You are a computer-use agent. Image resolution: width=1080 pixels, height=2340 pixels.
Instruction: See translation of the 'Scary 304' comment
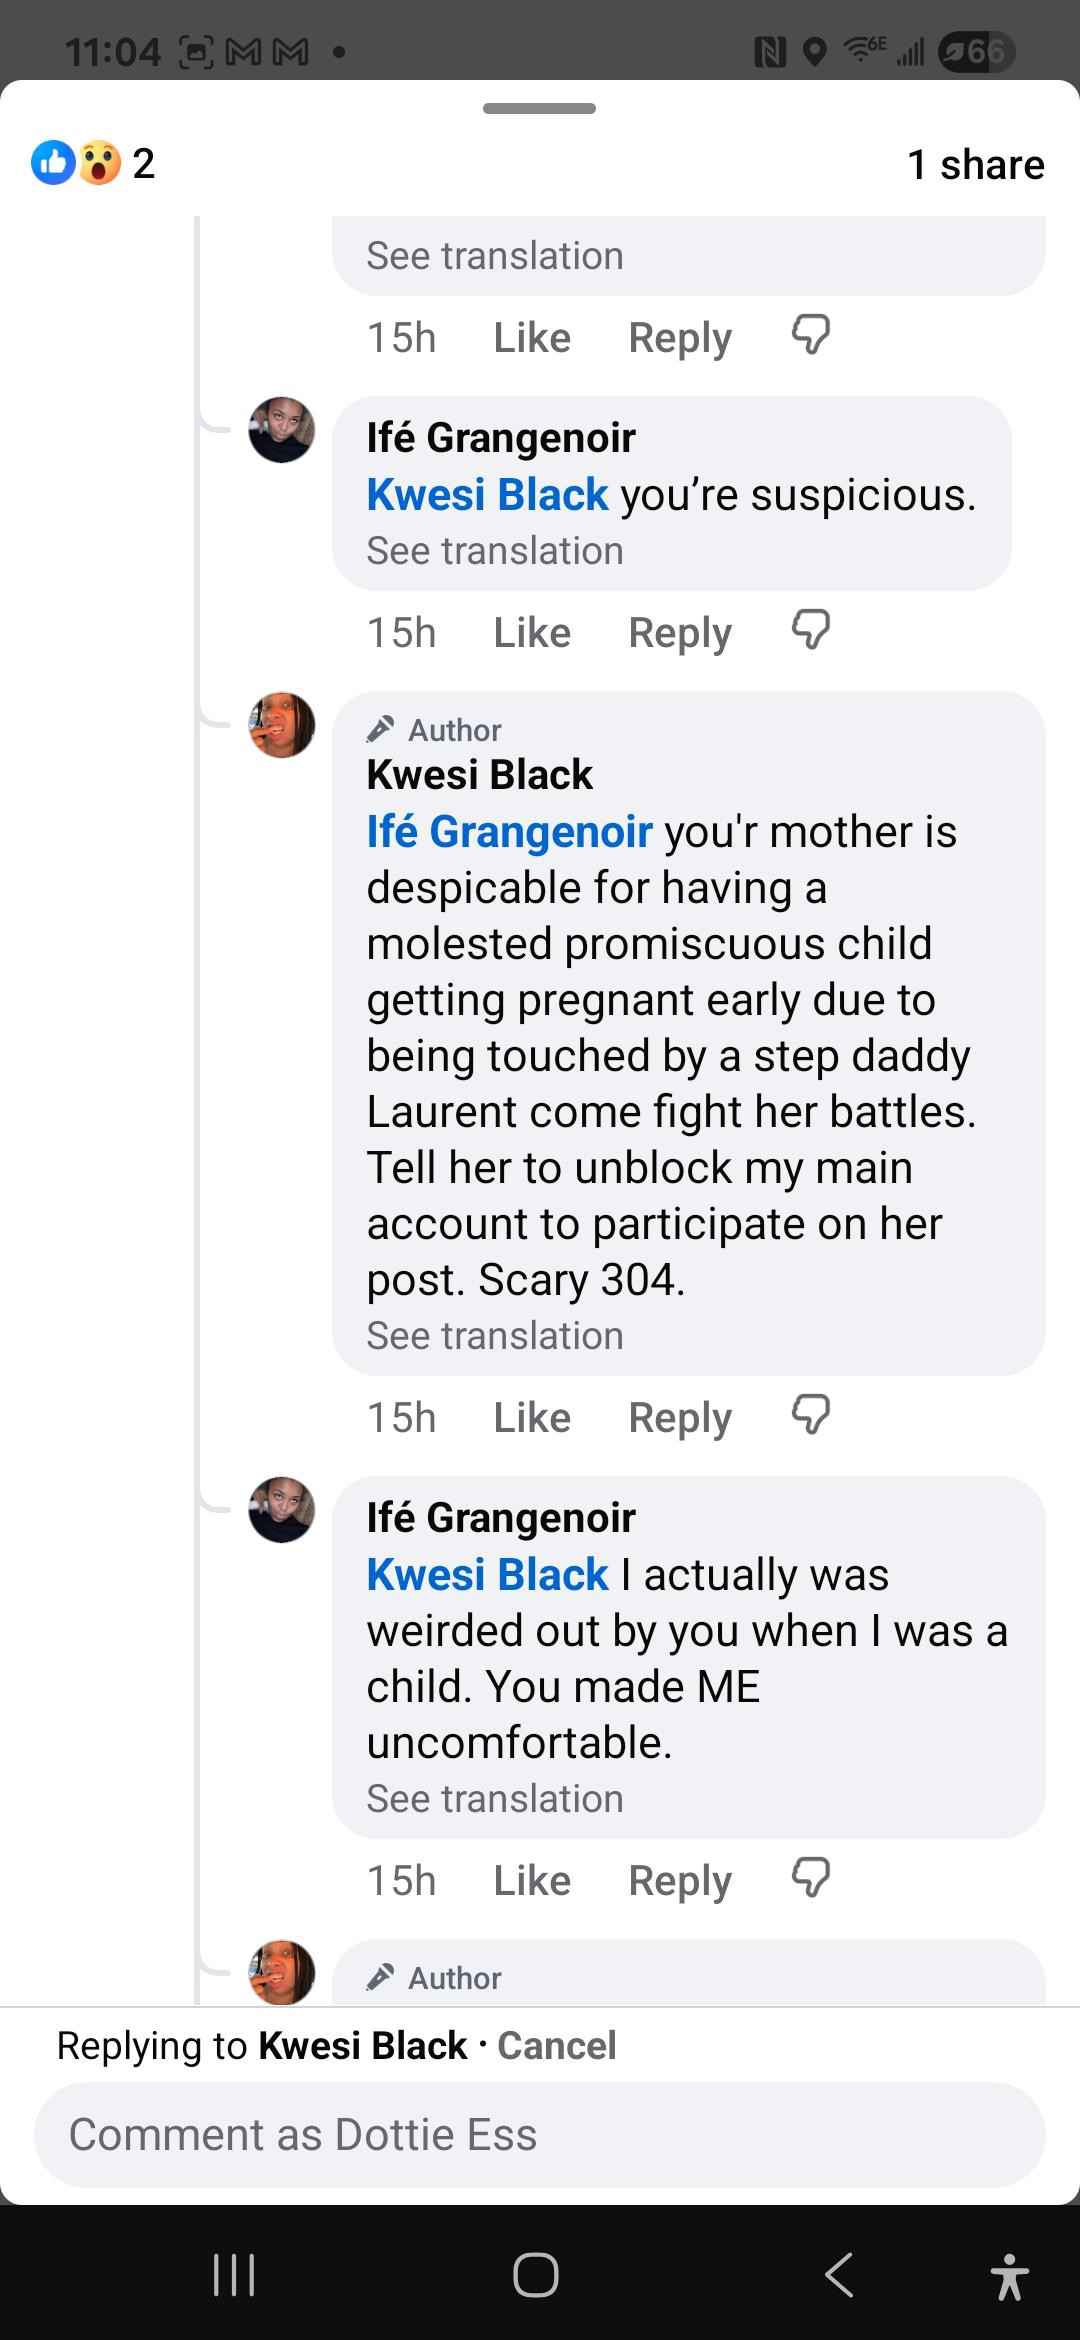[x=494, y=1335]
